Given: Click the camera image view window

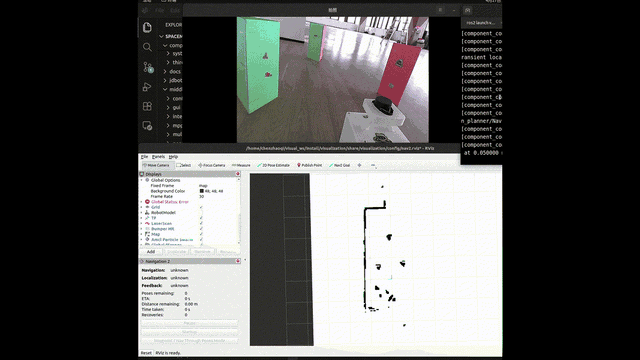Looking at the screenshot, I should [x=333, y=80].
